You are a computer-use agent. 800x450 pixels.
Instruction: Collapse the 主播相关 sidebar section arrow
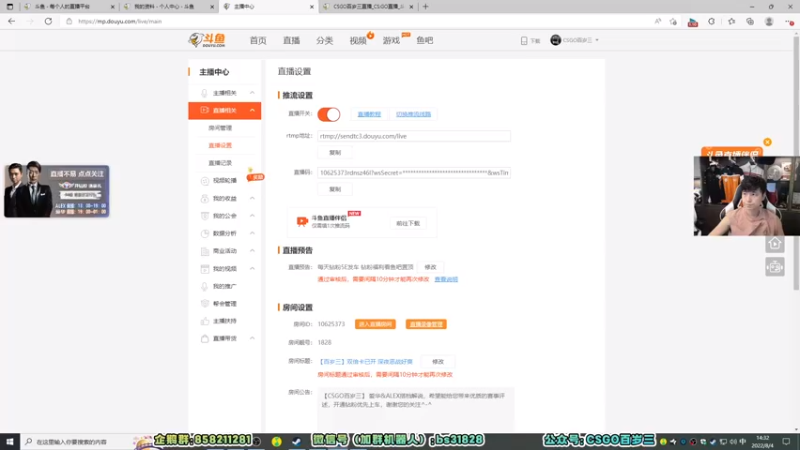(x=252, y=93)
